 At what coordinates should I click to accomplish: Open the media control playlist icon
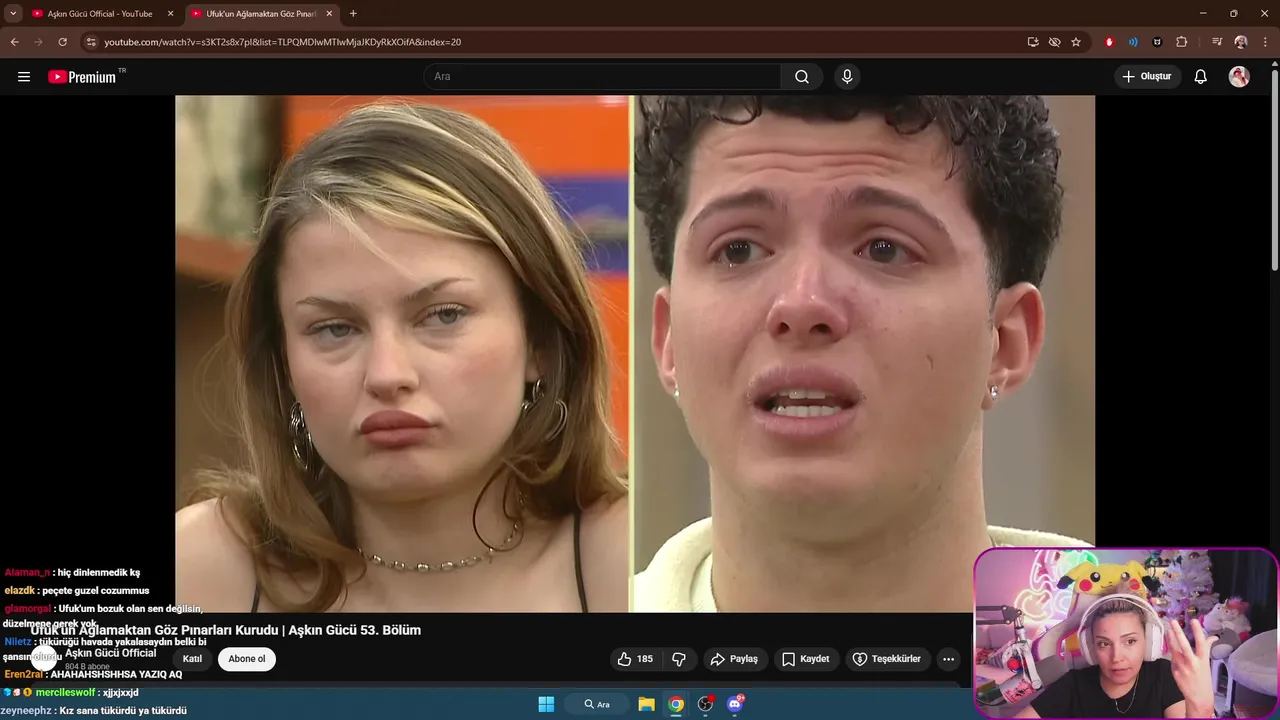pos(1217,42)
